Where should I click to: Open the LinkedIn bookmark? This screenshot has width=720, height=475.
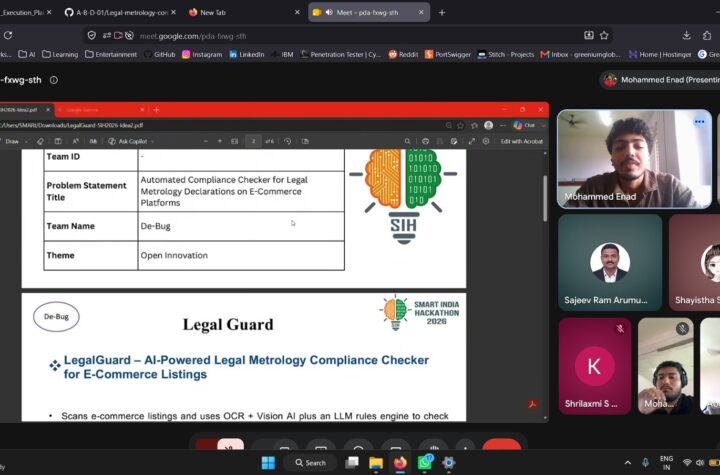[x=247, y=54]
